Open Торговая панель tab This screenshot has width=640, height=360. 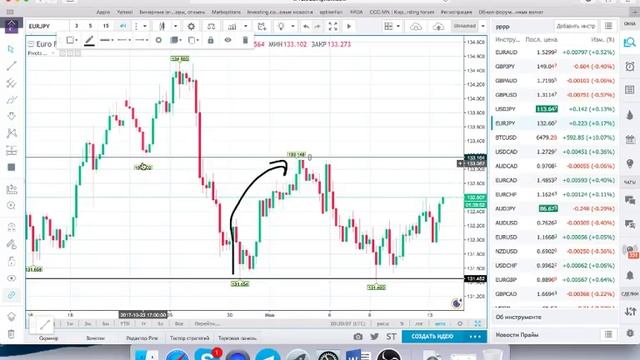[237, 338]
